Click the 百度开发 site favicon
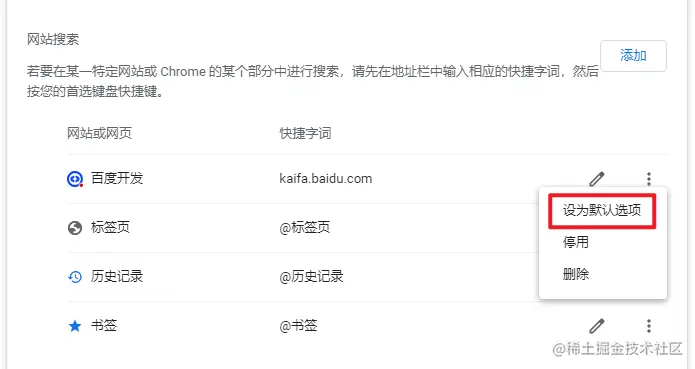The image size is (695, 369). pos(75,179)
